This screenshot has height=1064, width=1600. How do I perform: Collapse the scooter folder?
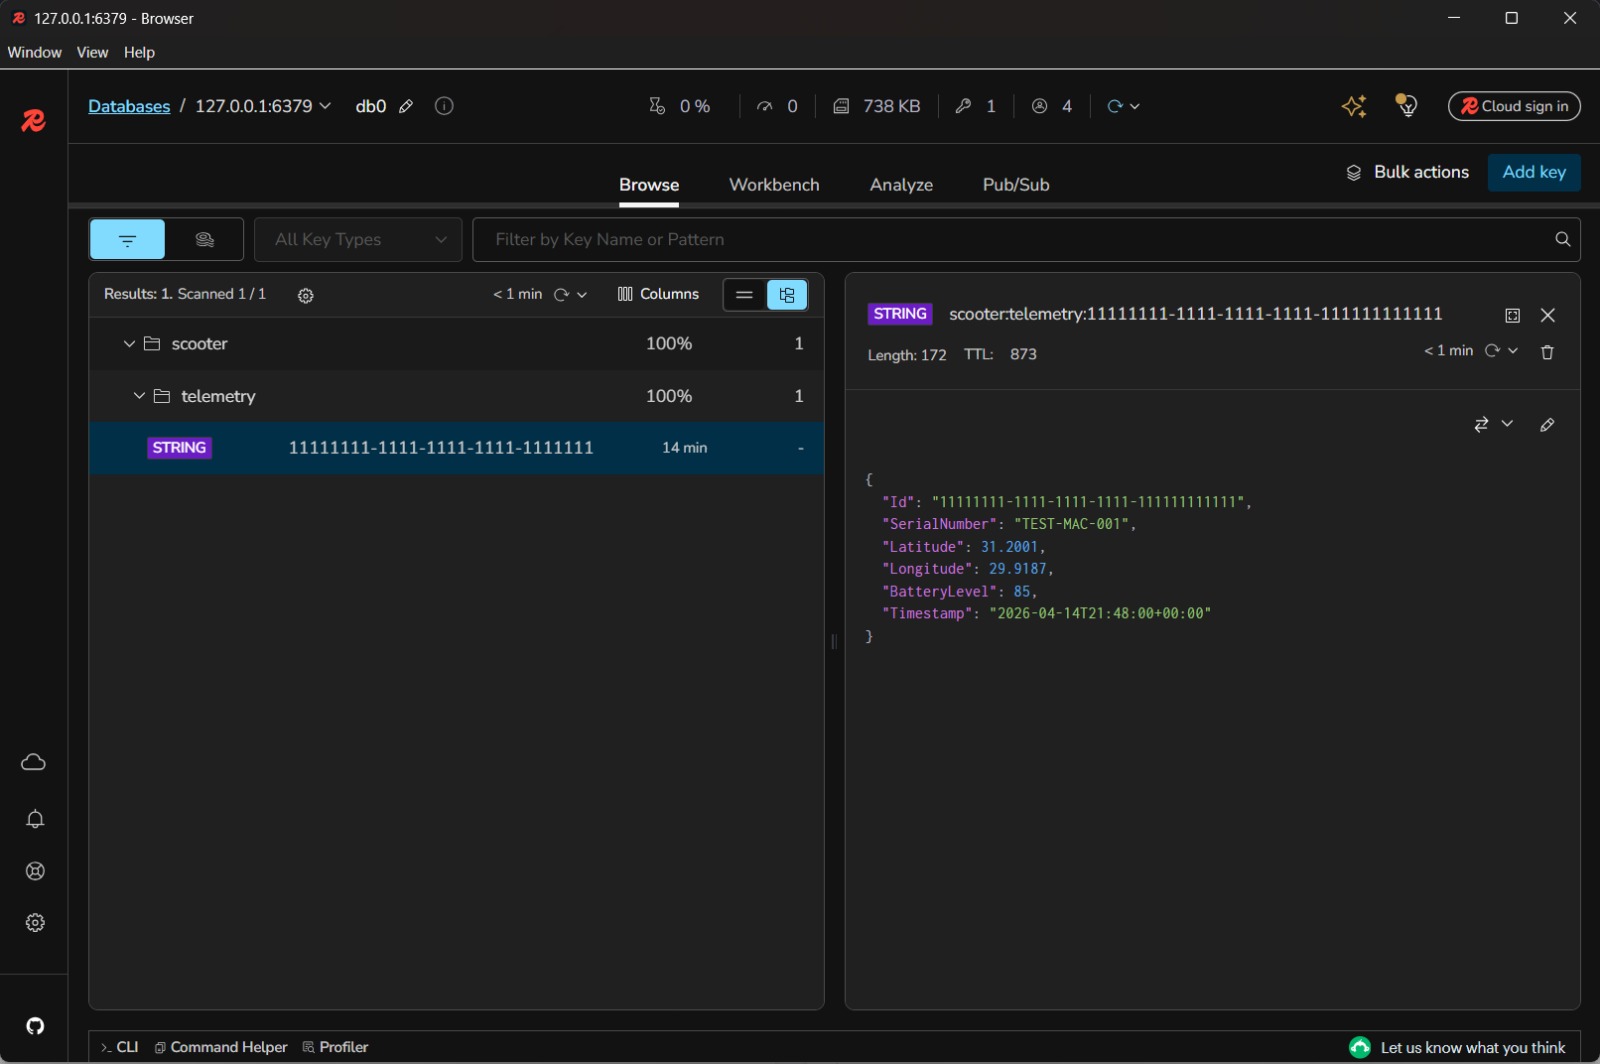[x=129, y=344]
